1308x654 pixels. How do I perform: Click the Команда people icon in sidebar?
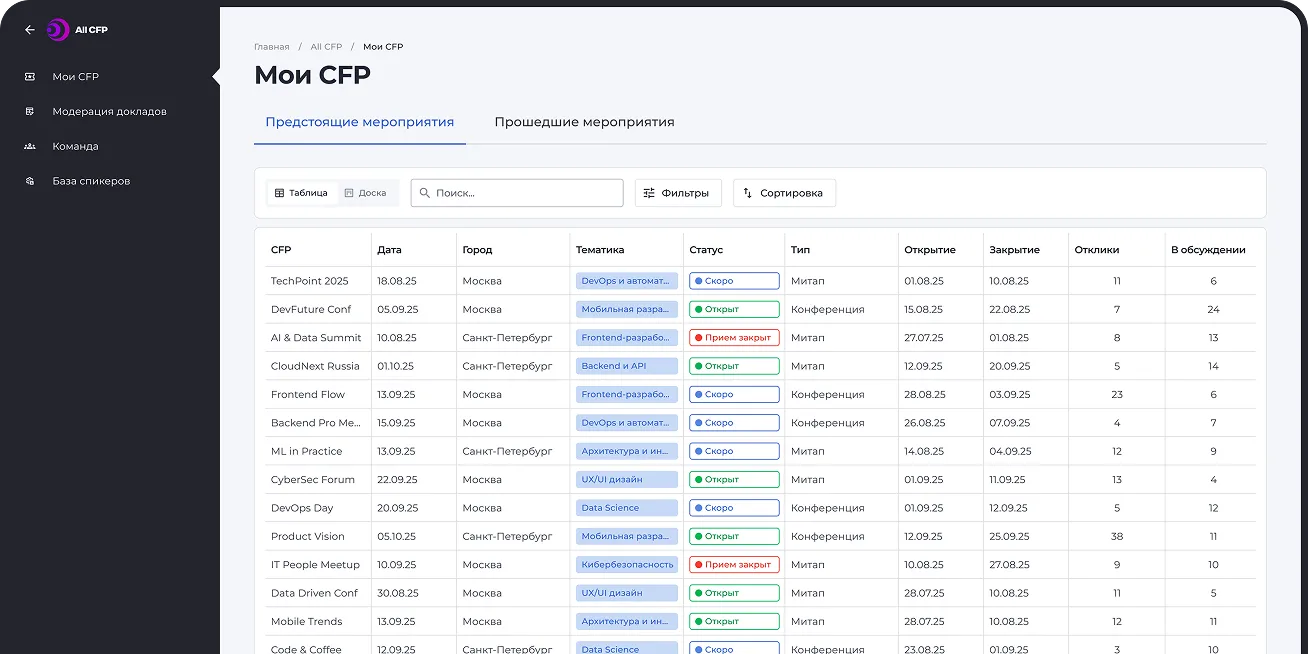coord(31,146)
